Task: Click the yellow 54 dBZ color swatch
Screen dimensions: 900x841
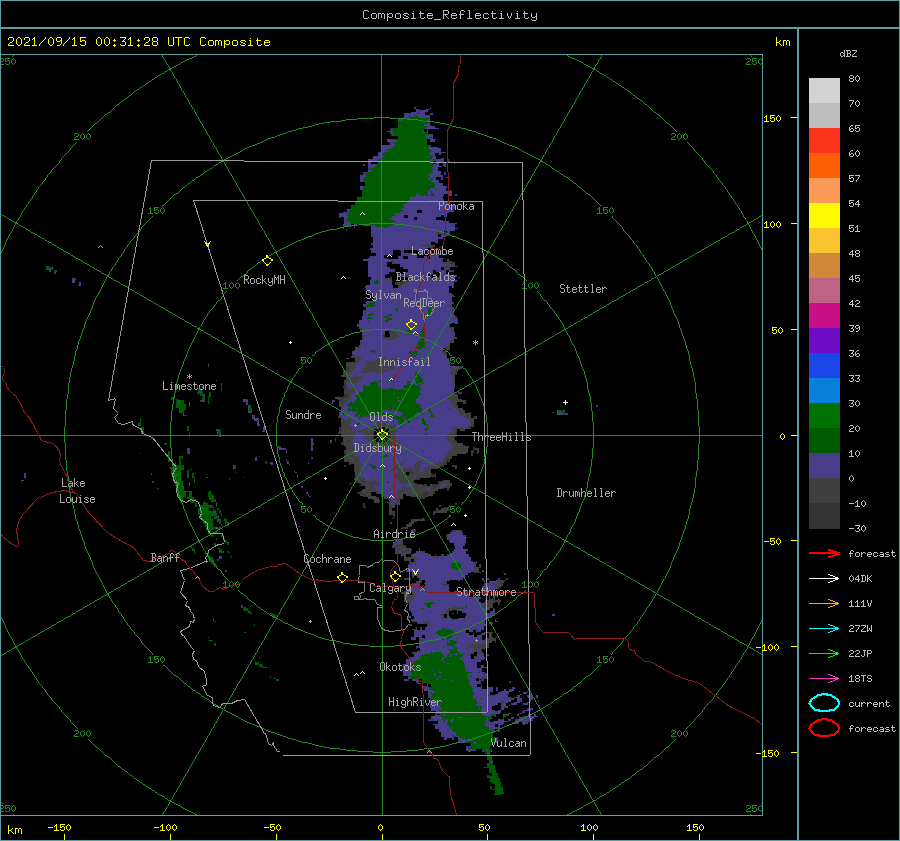Action: point(824,216)
